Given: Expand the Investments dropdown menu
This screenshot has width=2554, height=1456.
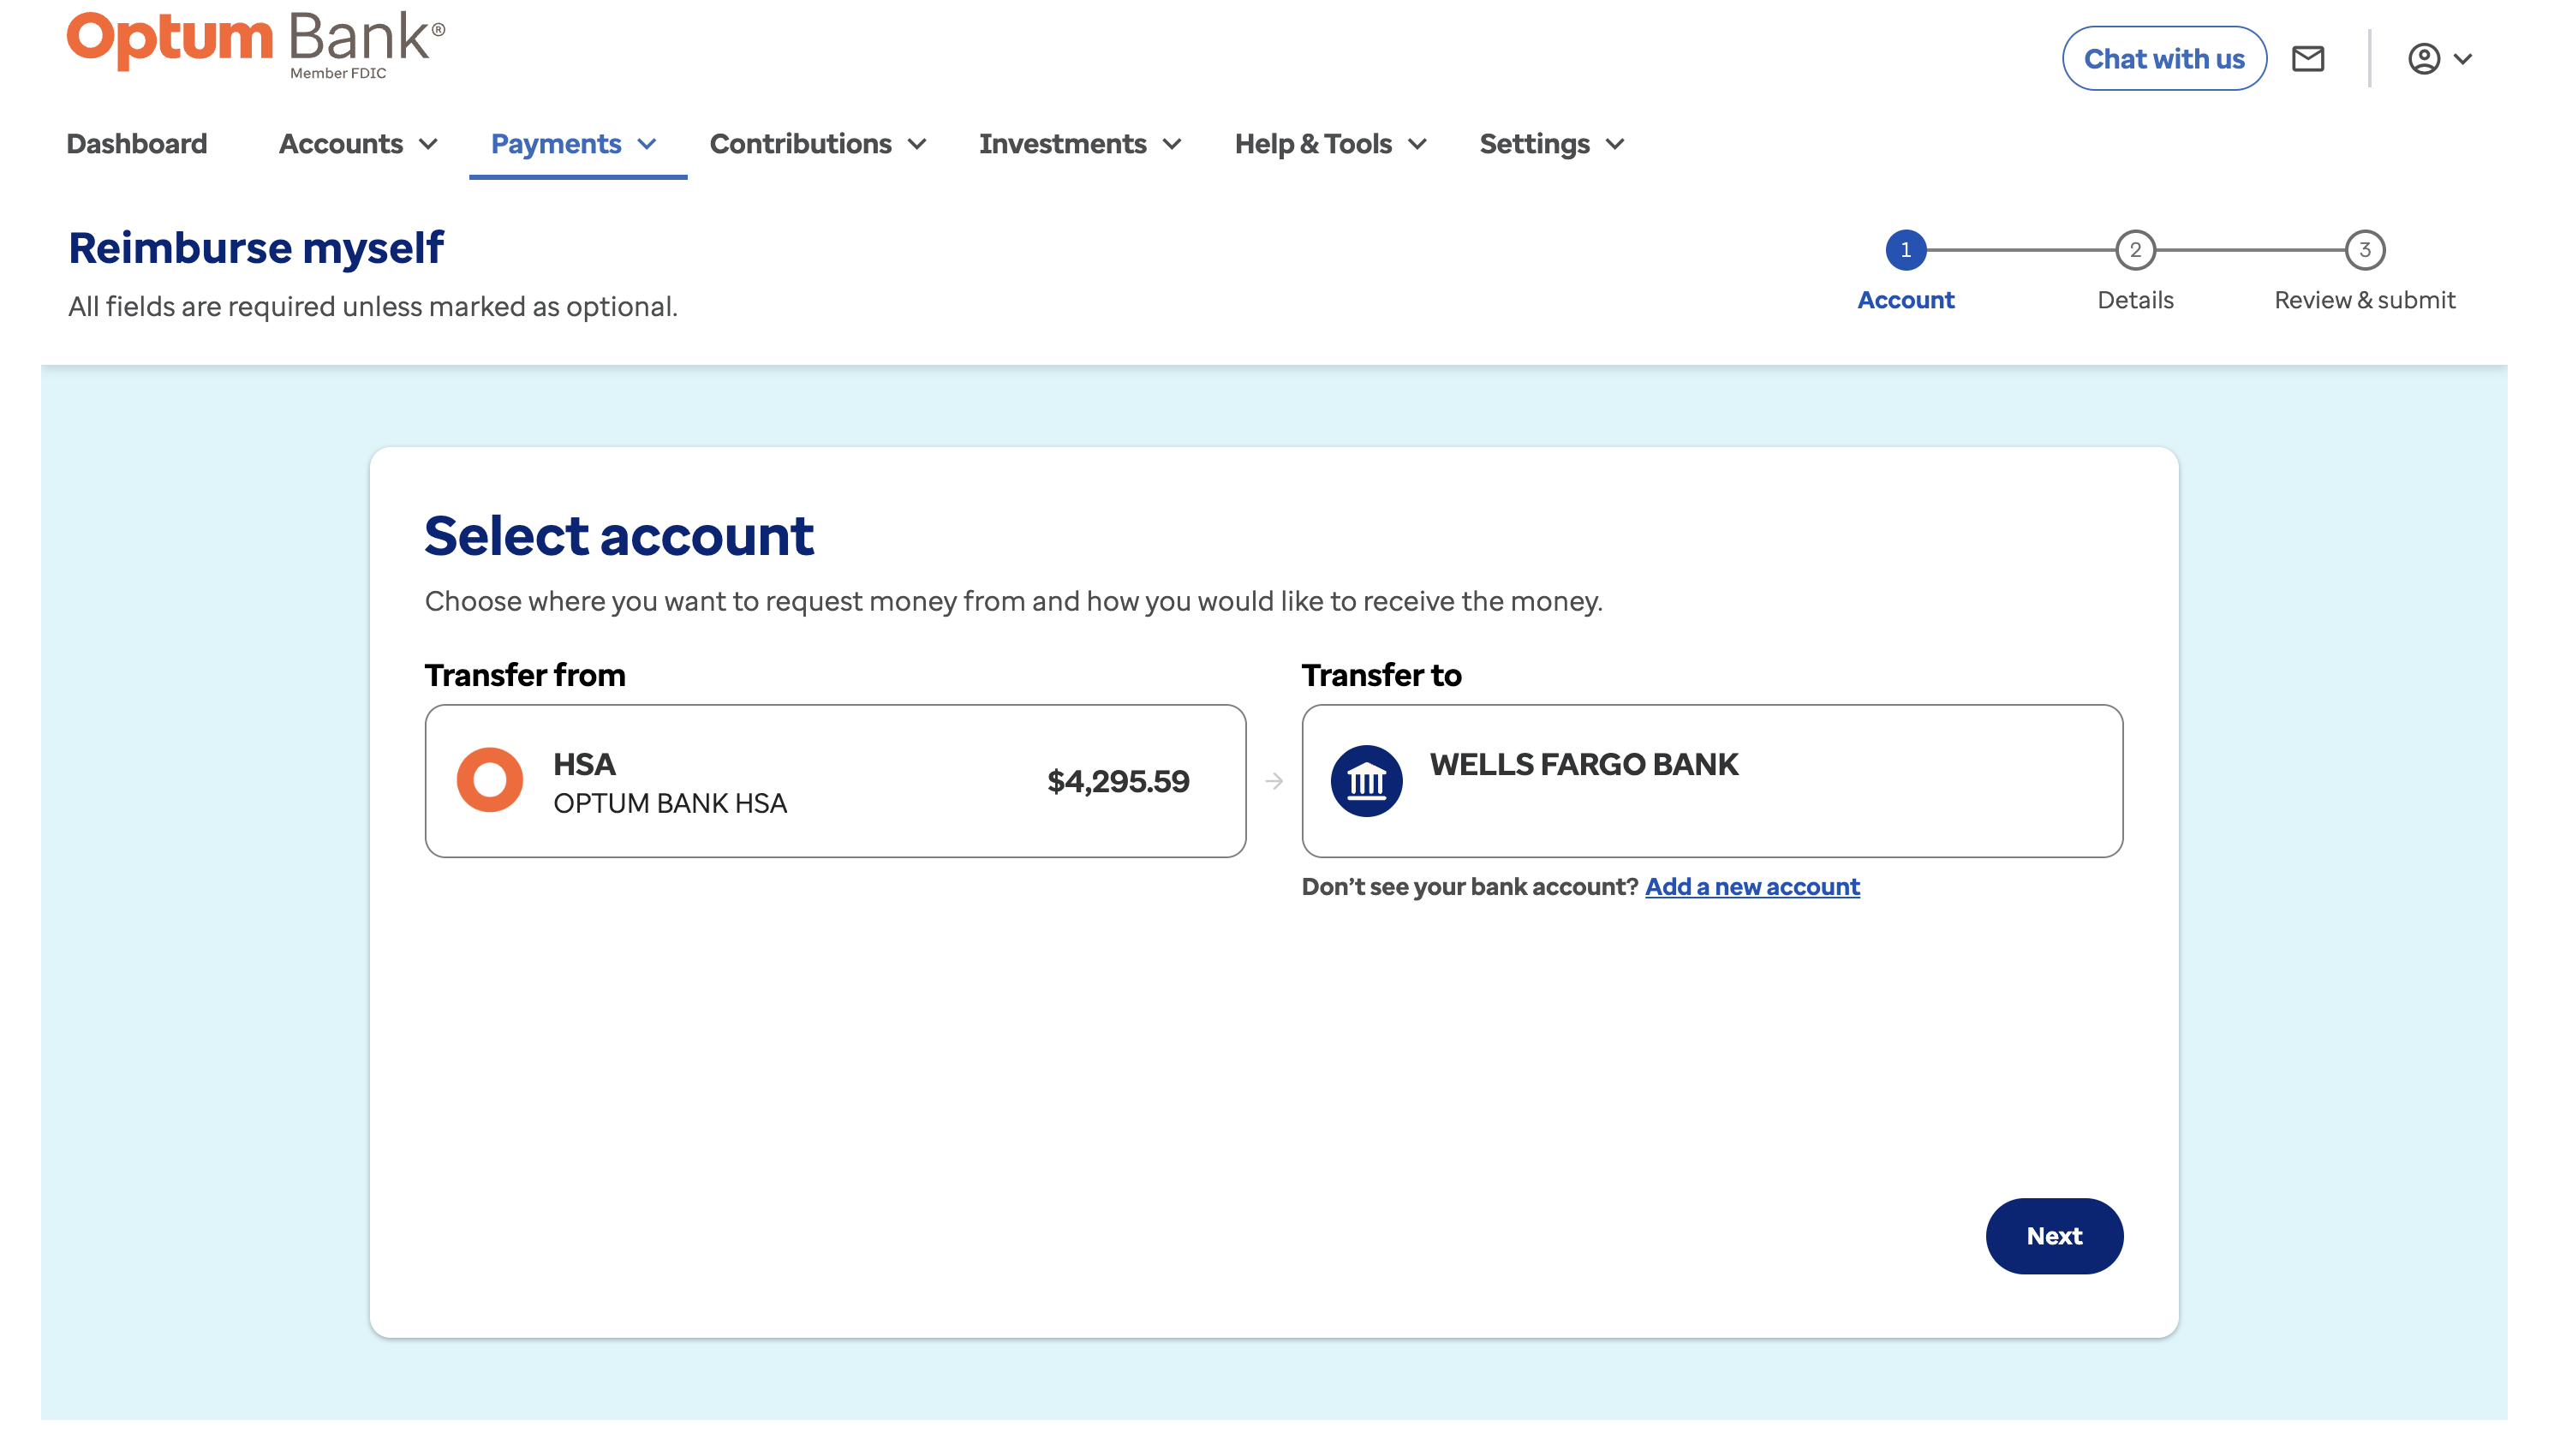Looking at the screenshot, I should [1079, 144].
